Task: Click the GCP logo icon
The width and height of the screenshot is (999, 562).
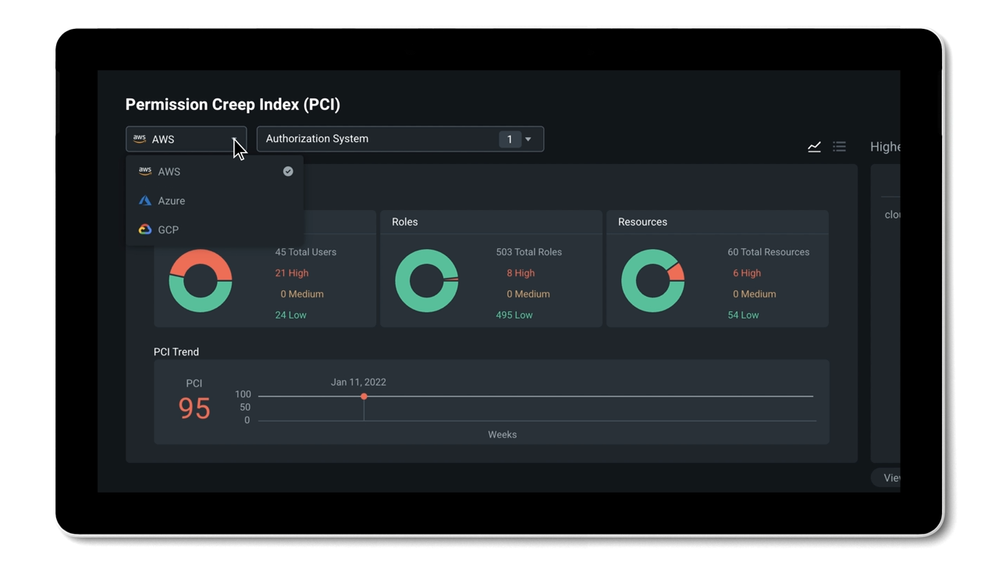Action: pos(145,229)
